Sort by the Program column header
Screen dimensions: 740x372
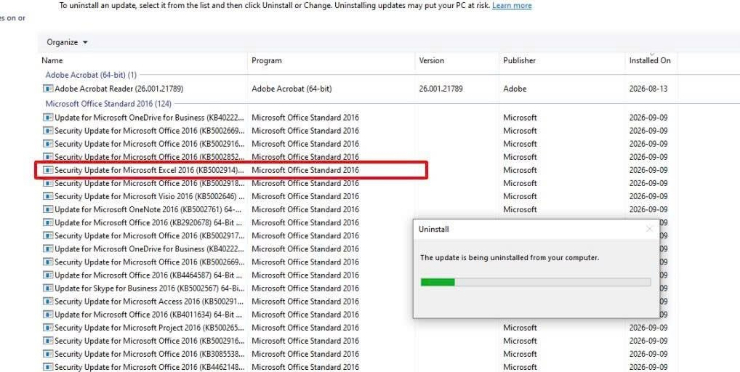click(267, 60)
